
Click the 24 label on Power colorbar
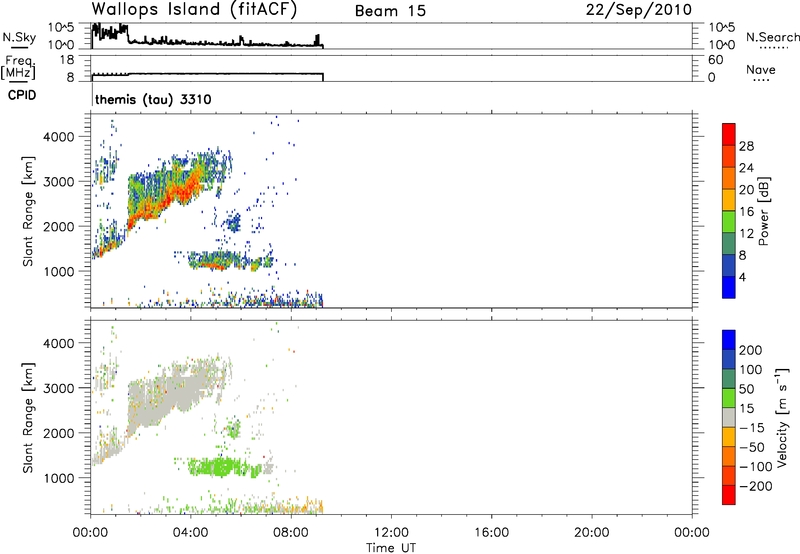(x=746, y=168)
